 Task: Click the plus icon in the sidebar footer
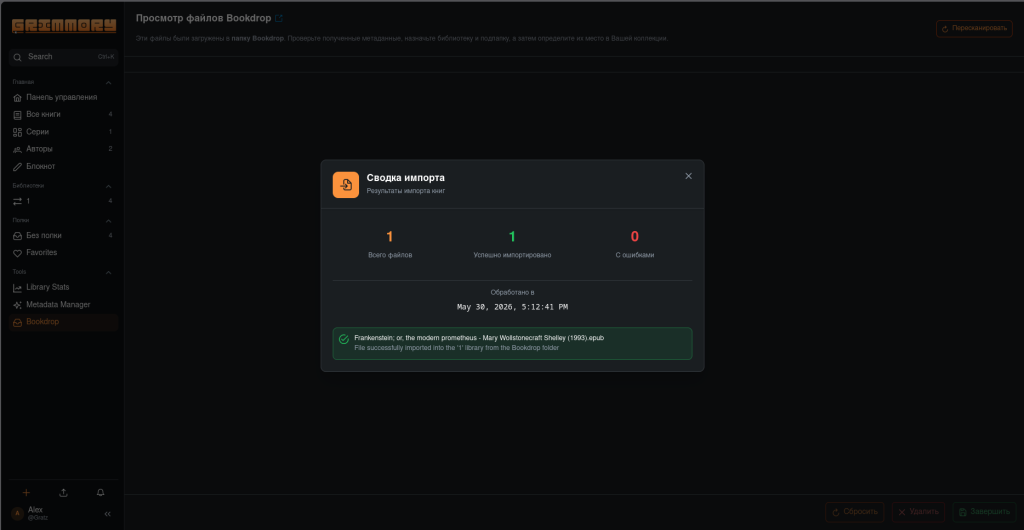point(26,493)
